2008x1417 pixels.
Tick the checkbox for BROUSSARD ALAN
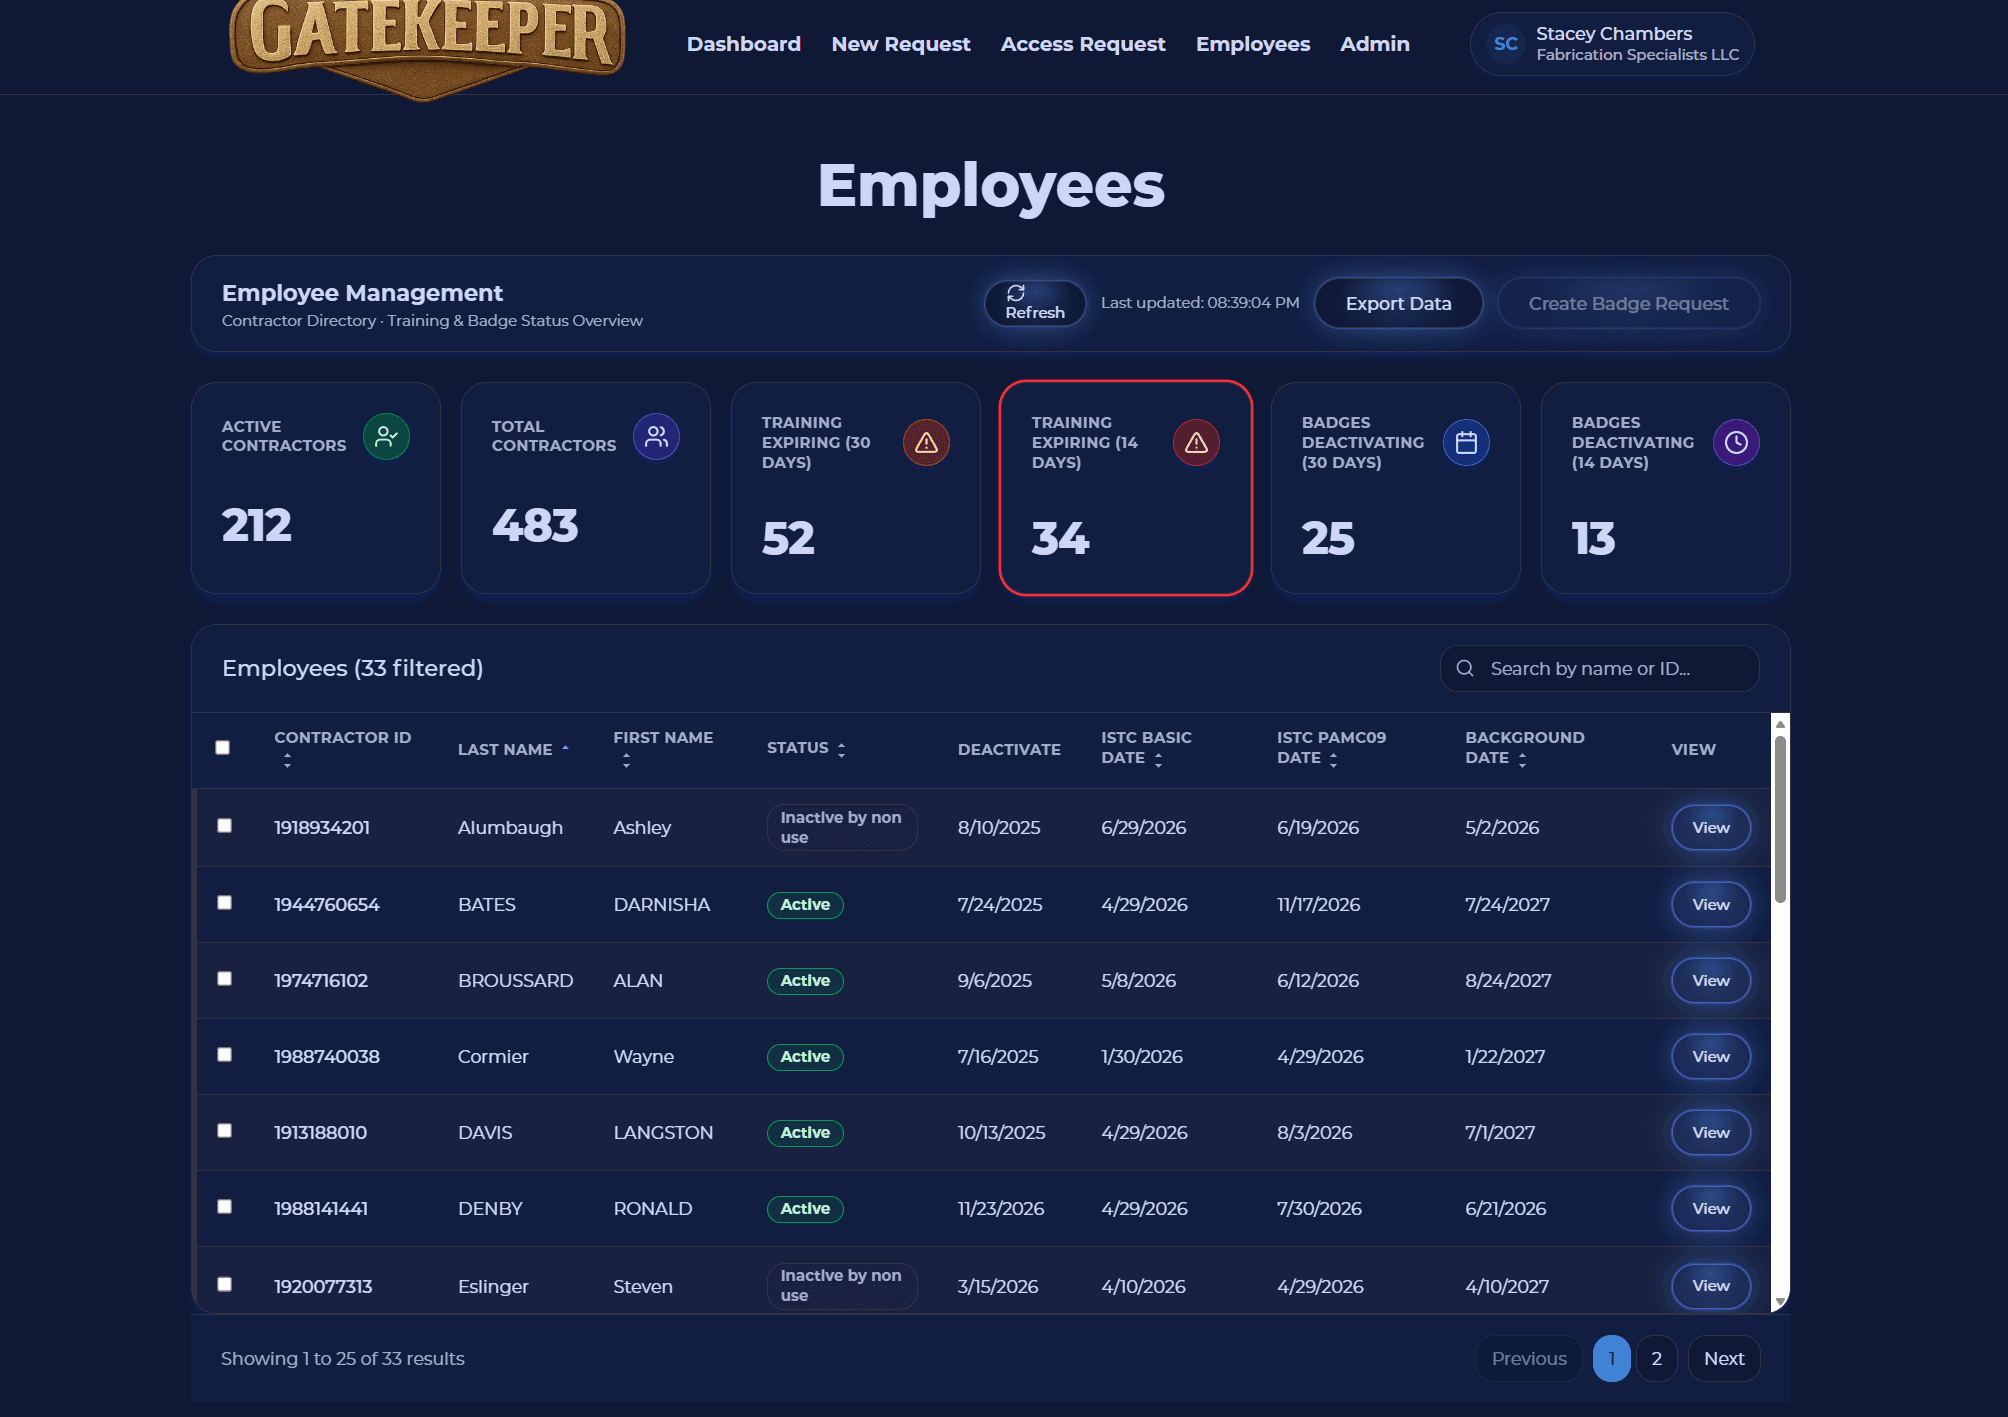(225, 979)
